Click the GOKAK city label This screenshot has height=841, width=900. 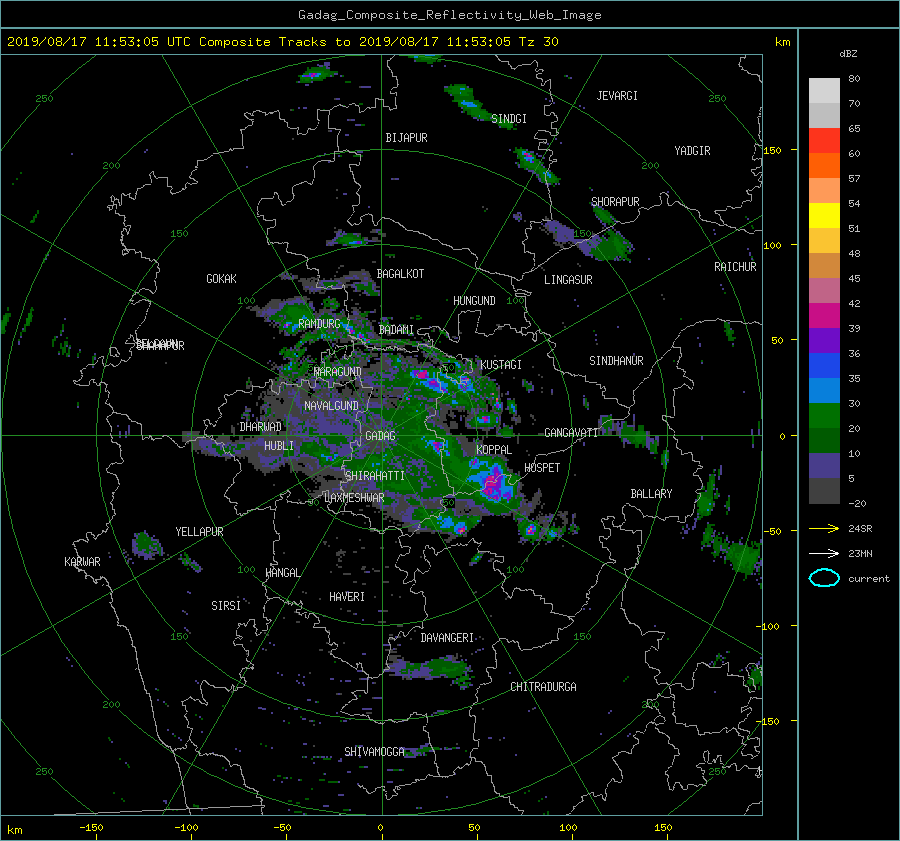(222, 279)
